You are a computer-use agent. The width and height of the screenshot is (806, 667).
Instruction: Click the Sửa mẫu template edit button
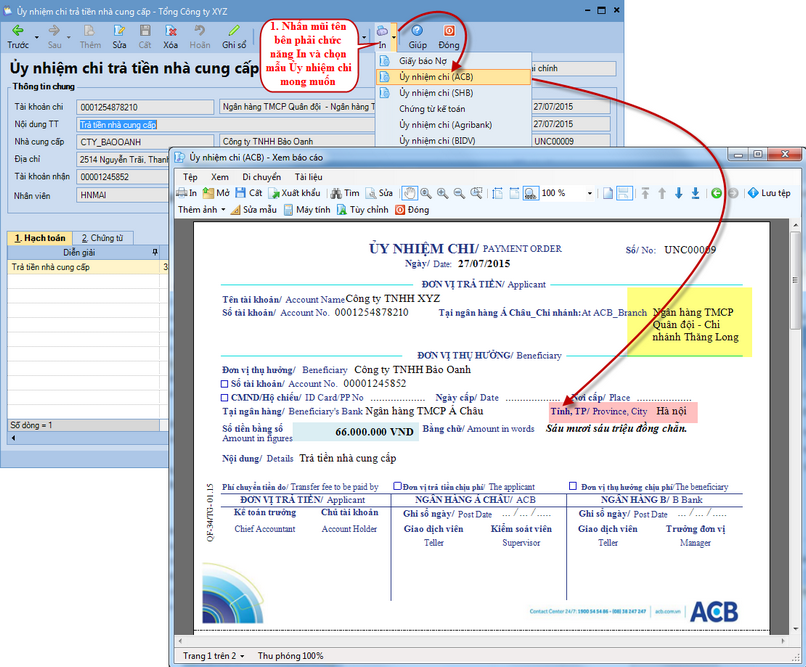pyautogui.click(x=253, y=210)
